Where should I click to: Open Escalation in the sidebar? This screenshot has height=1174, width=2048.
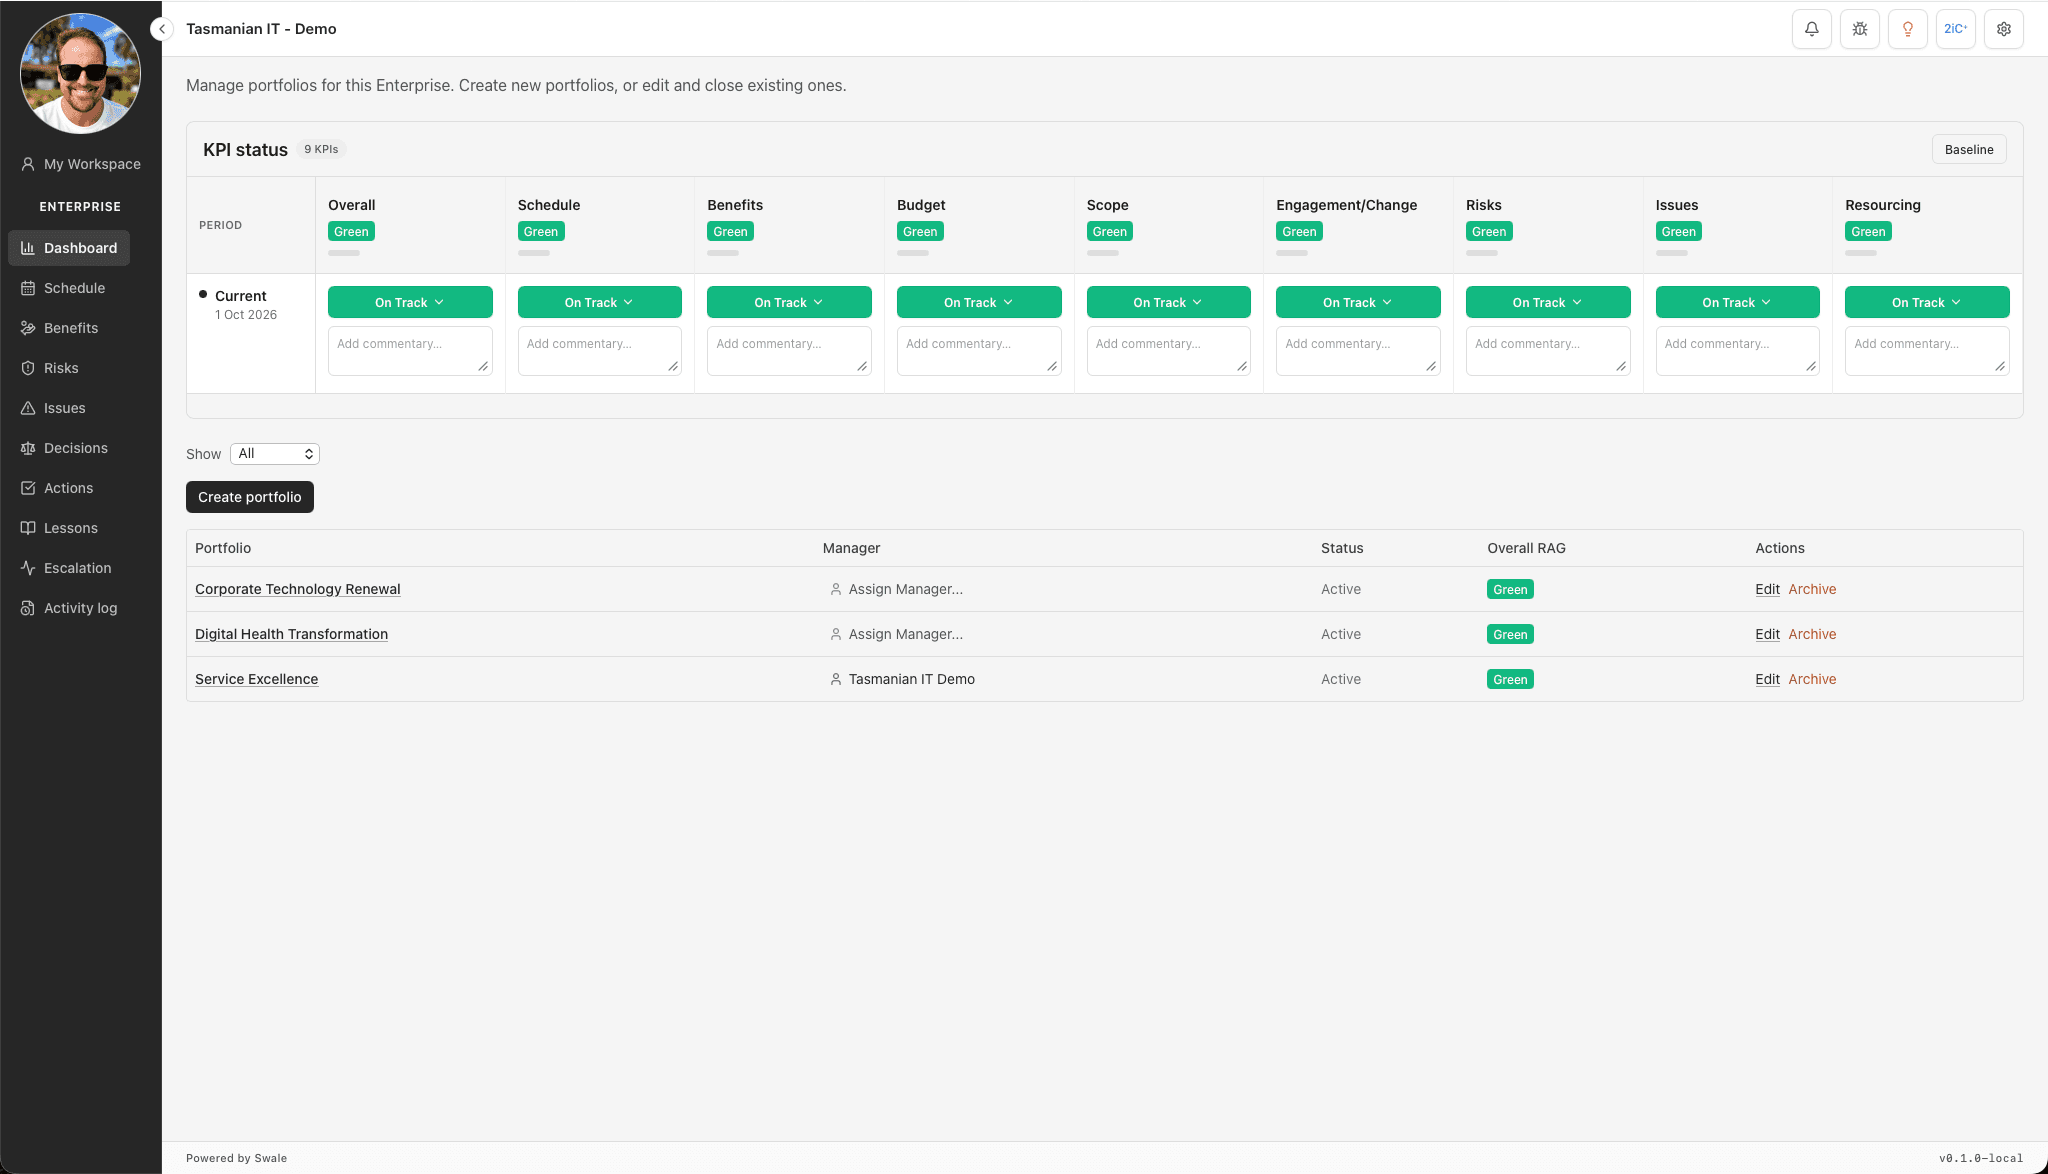66,568
